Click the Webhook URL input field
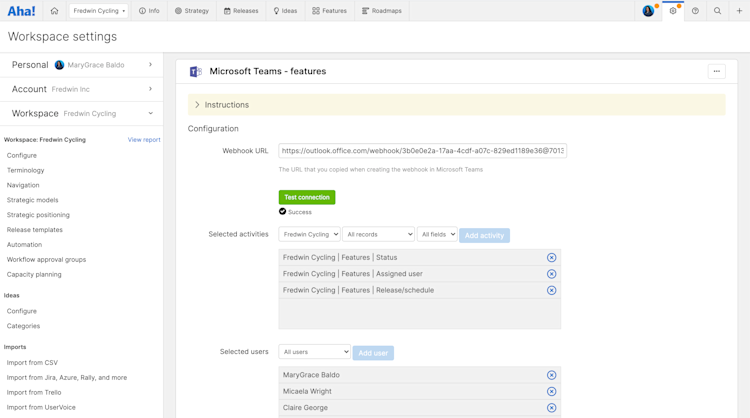 422,151
